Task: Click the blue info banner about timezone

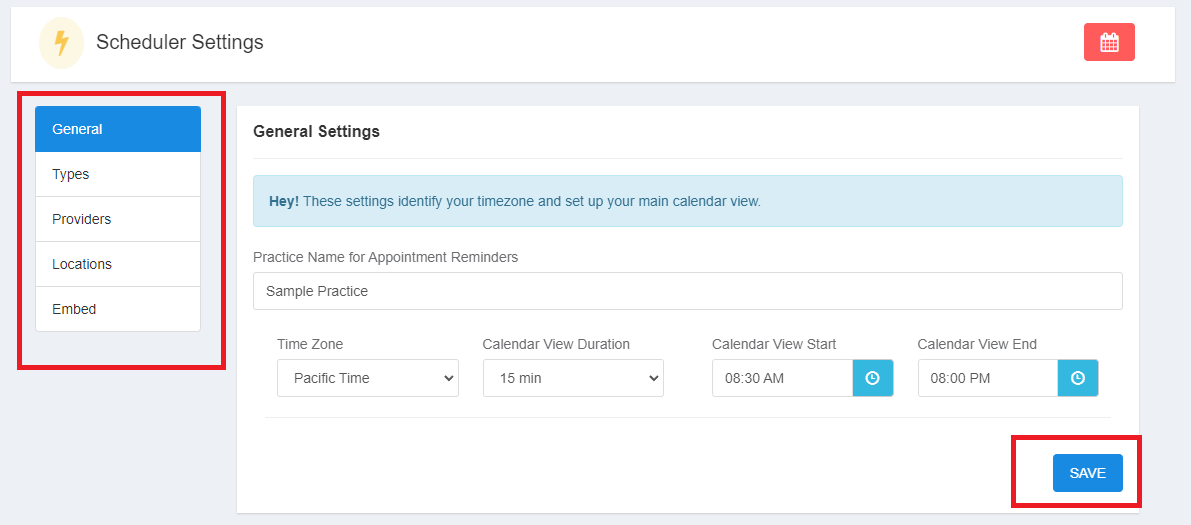Action: pyautogui.click(x=687, y=201)
